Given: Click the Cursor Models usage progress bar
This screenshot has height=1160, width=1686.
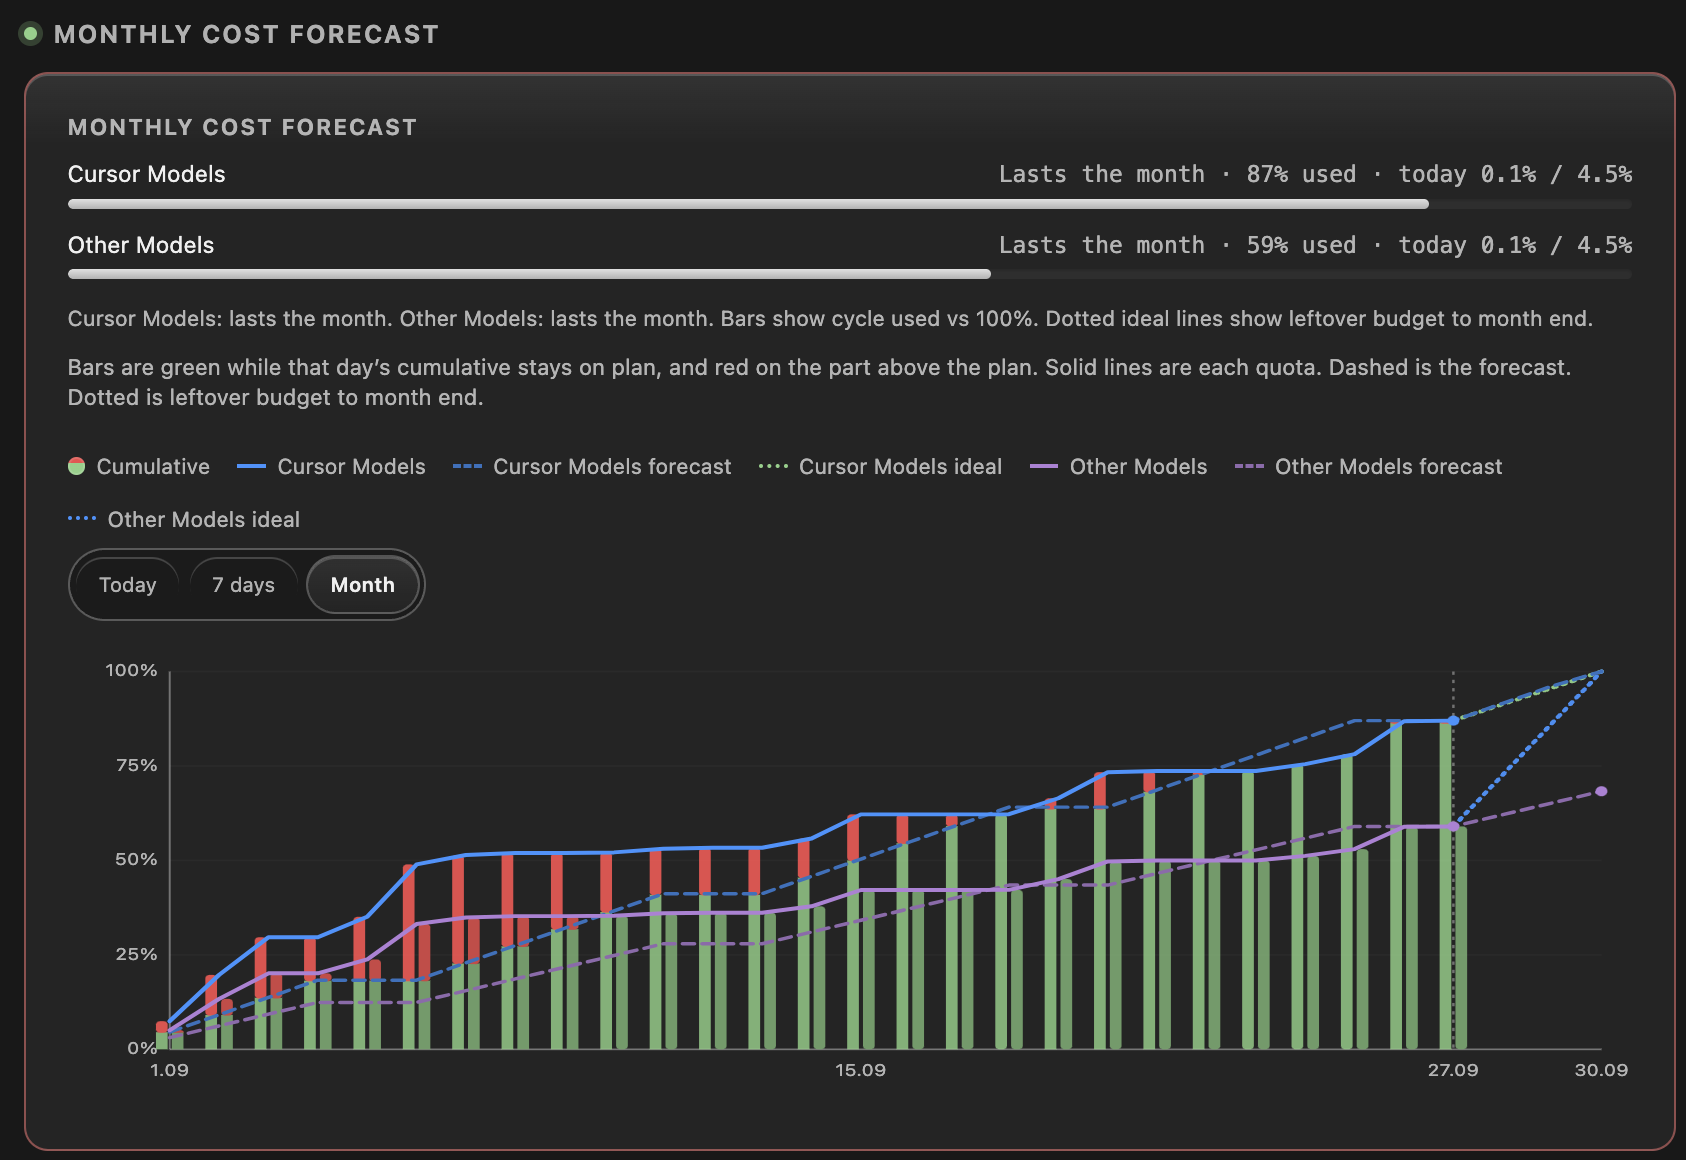Looking at the screenshot, I should [x=850, y=204].
